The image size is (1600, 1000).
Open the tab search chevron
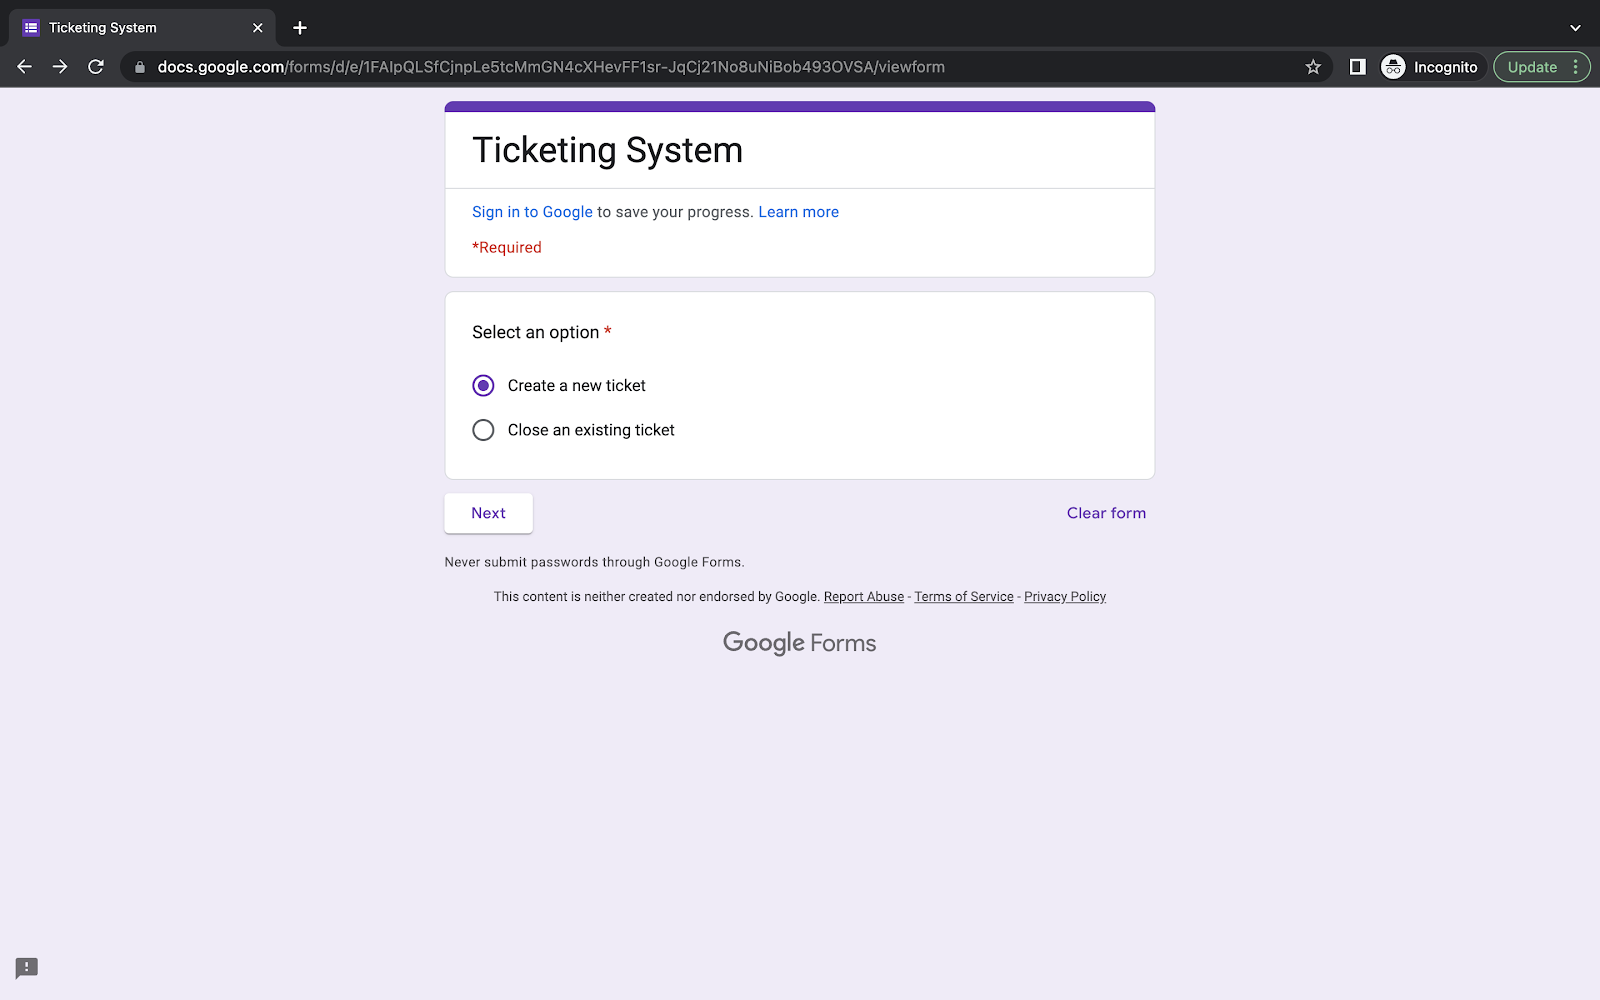click(x=1575, y=28)
